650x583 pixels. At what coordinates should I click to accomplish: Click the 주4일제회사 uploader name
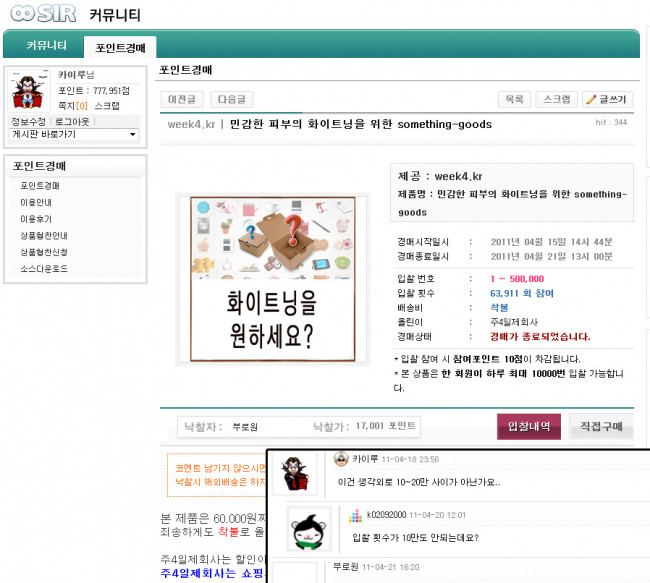(x=514, y=322)
